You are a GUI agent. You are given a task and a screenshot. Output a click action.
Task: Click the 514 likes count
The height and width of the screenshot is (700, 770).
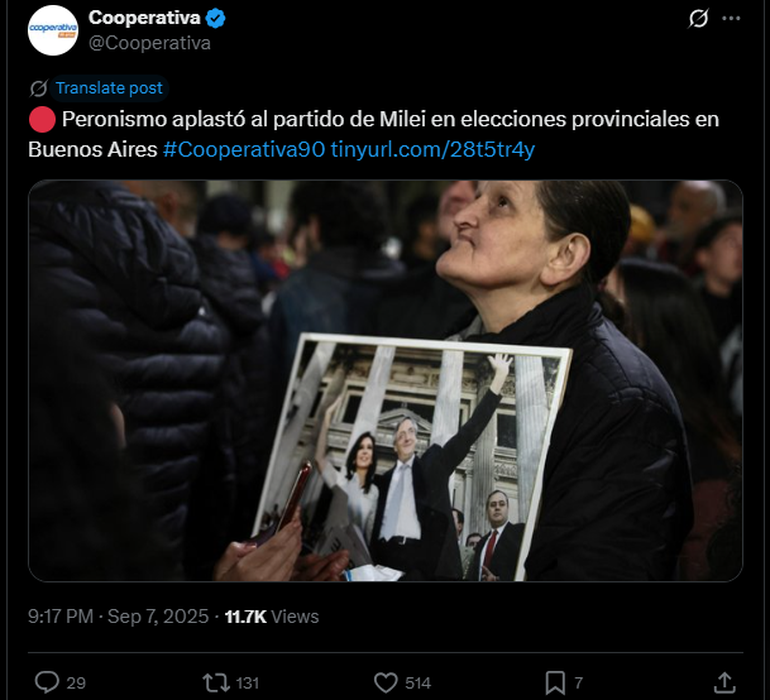click(418, 683)
